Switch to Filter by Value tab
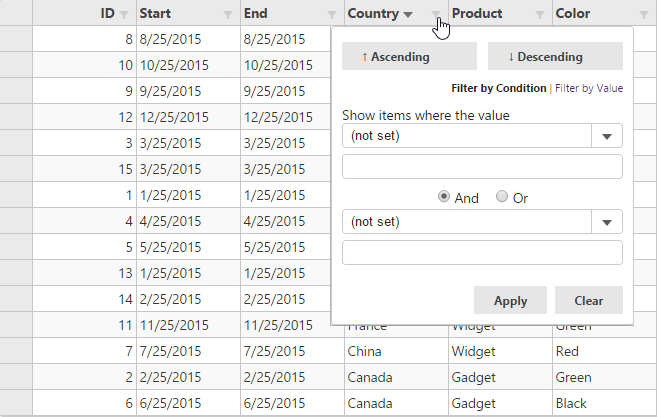The height and width of the screenshot is (417, 657). point(589,88)
